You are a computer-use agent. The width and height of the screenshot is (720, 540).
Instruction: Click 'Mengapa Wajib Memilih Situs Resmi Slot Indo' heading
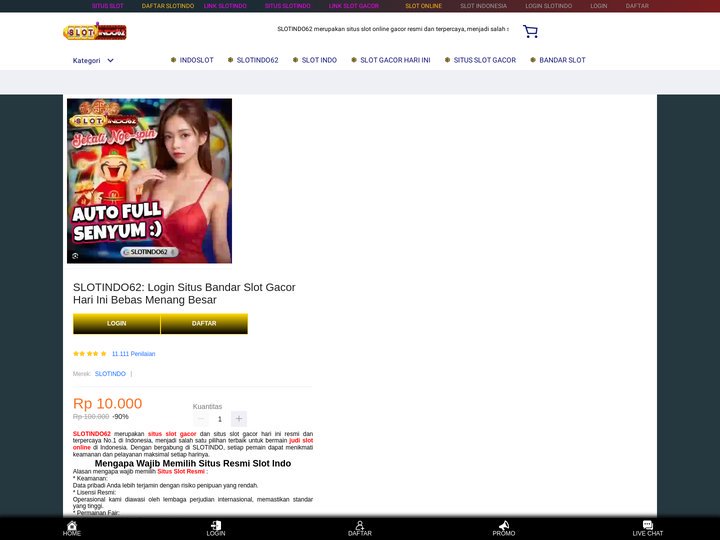click(193, 463)
